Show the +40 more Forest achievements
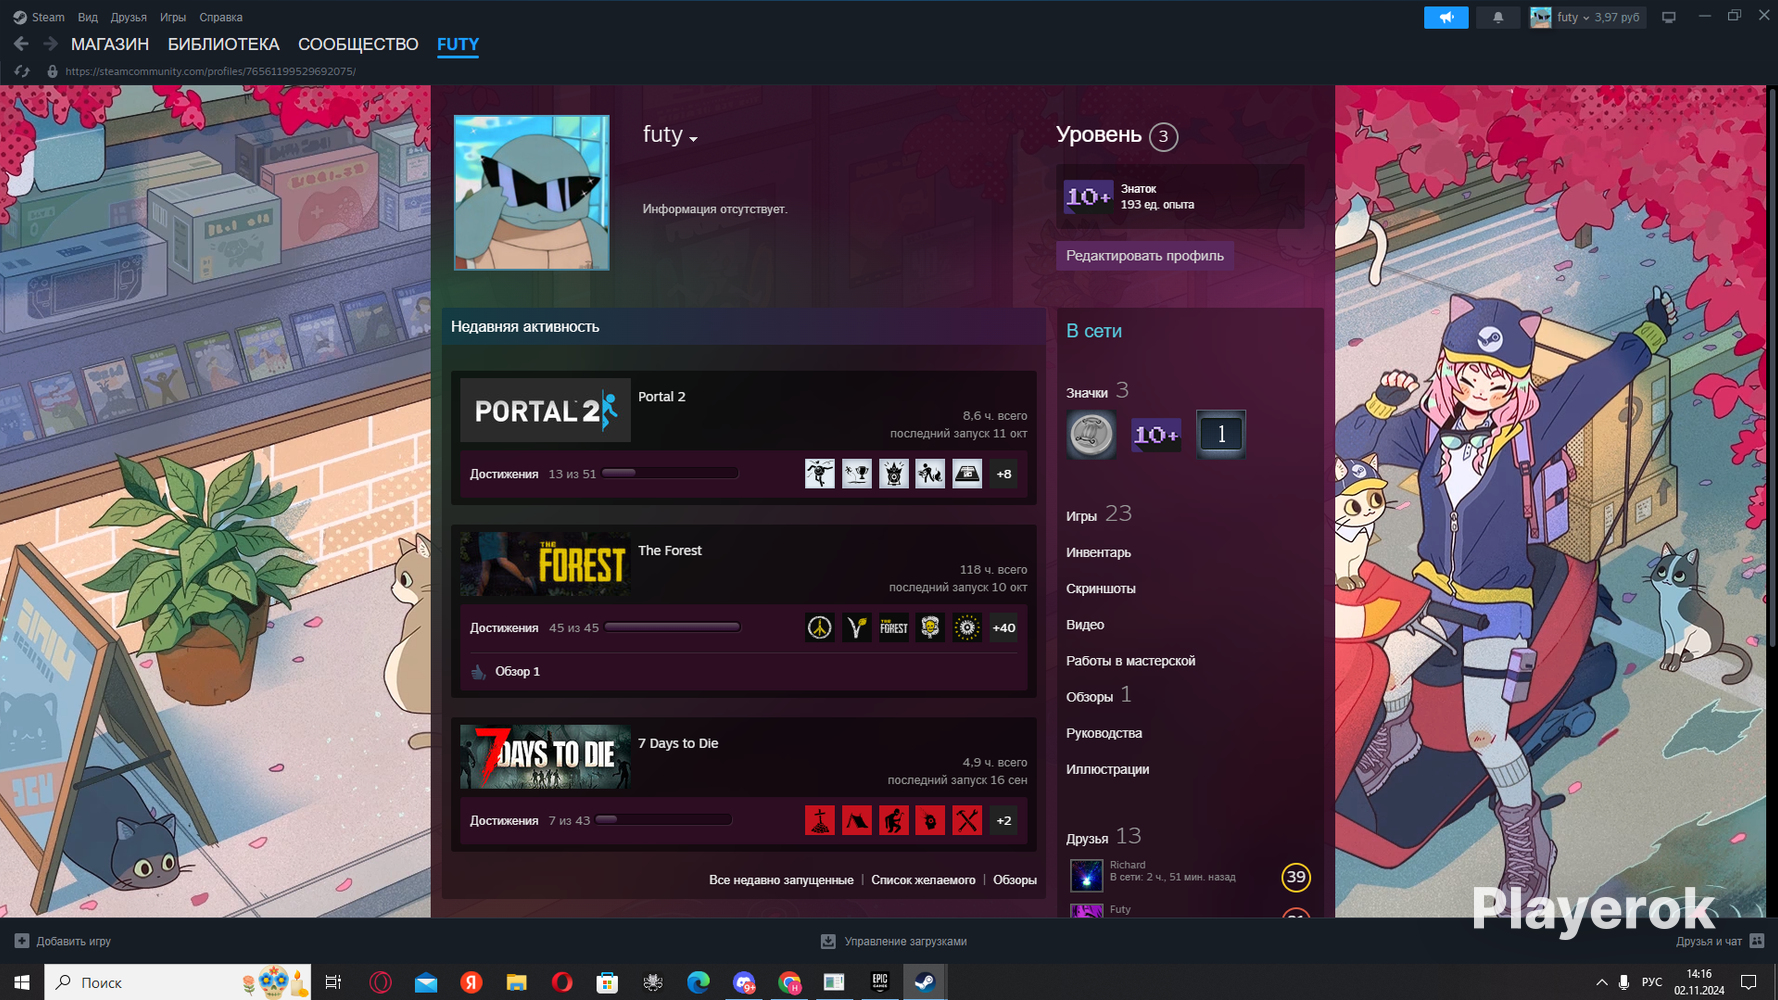The image size is (1778, 1000). tap(1004, 628)
